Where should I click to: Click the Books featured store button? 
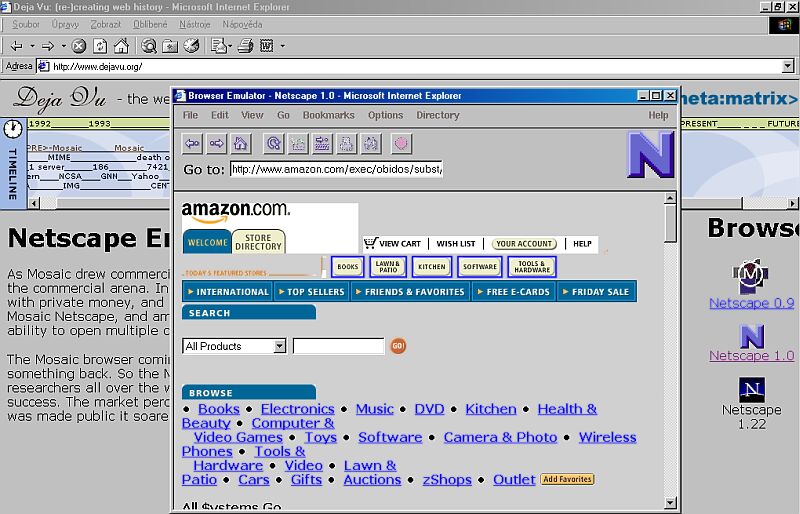click(x=347, y=266)
